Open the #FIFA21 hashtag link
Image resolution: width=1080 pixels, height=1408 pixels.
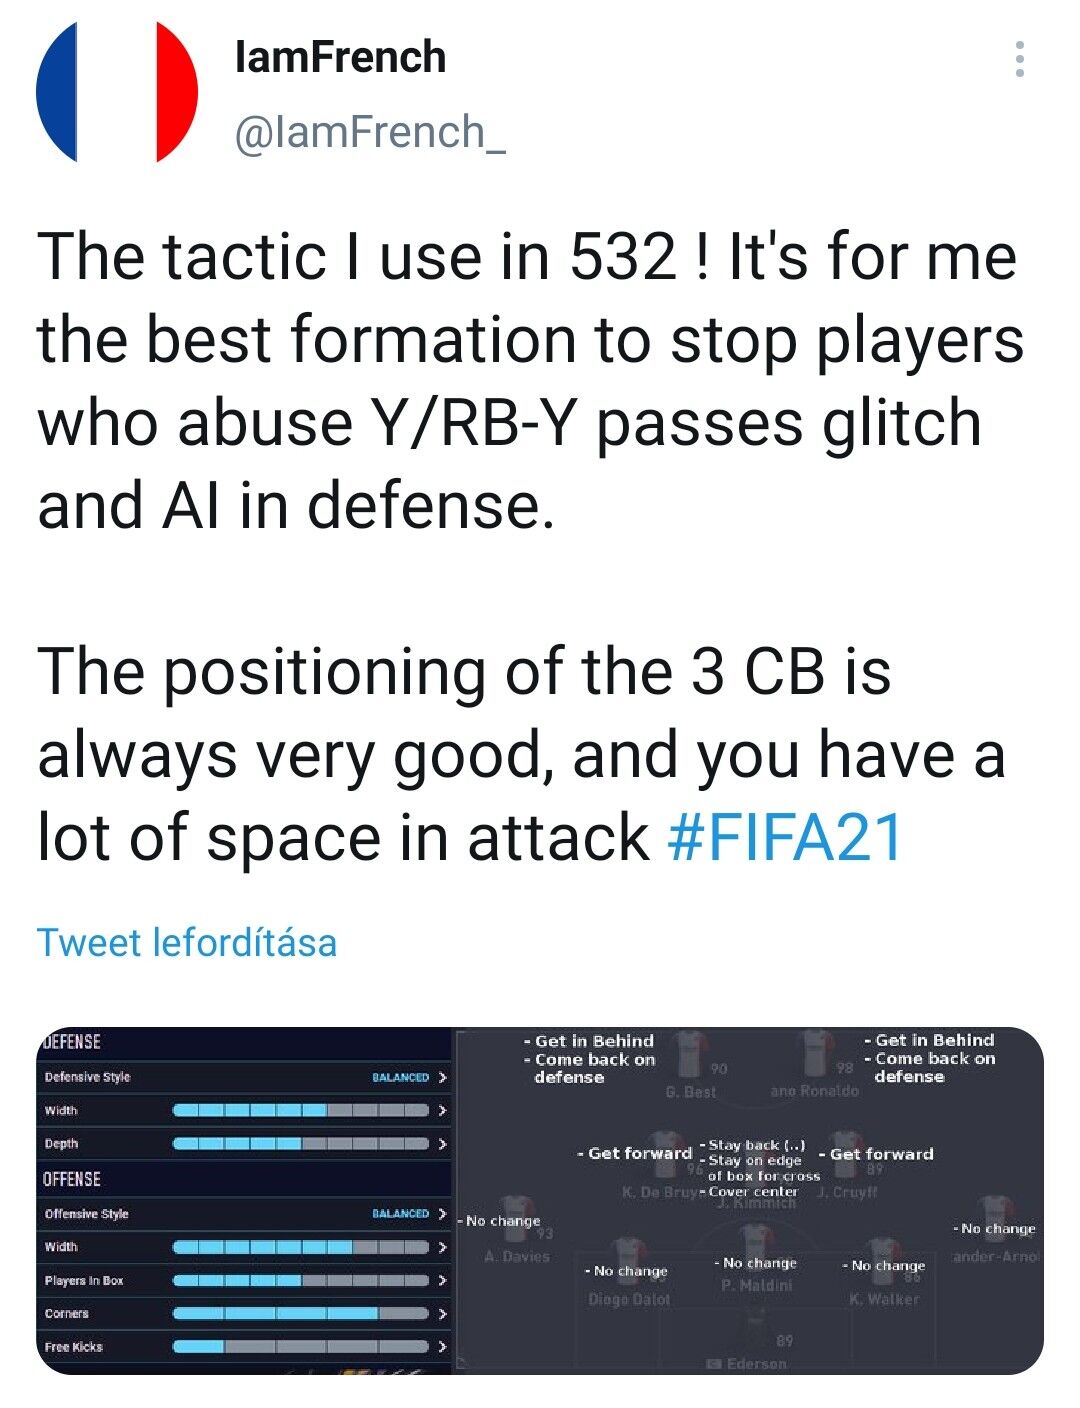point(785,838)
